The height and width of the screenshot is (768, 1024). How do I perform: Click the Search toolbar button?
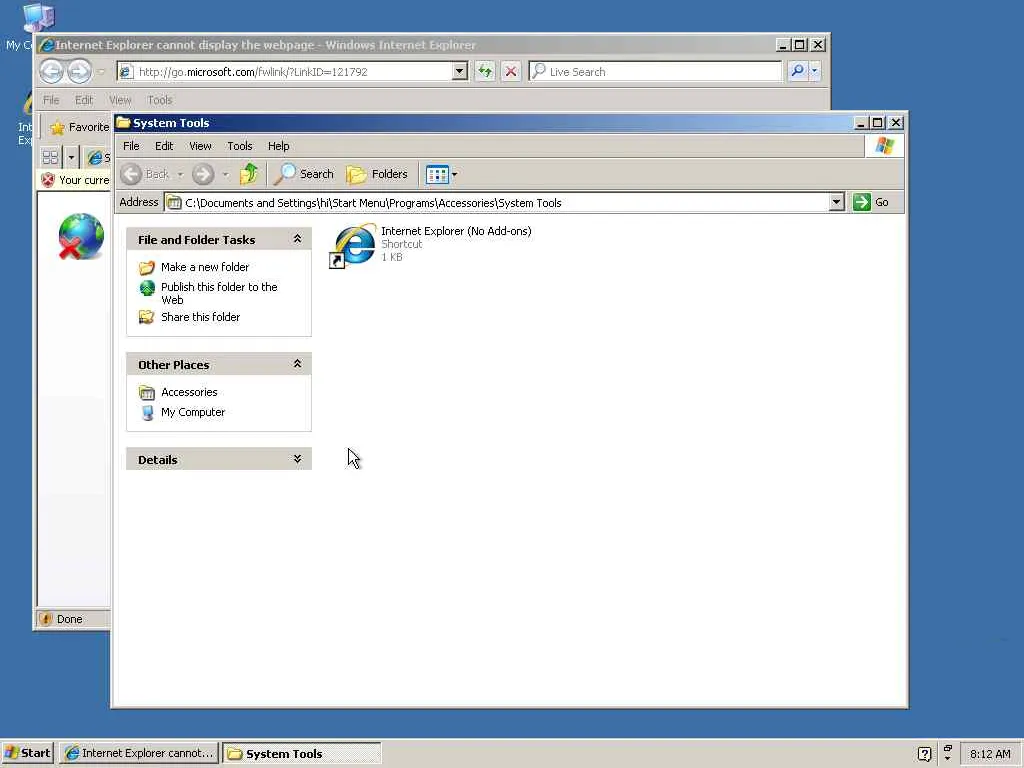tap(304, 174)
